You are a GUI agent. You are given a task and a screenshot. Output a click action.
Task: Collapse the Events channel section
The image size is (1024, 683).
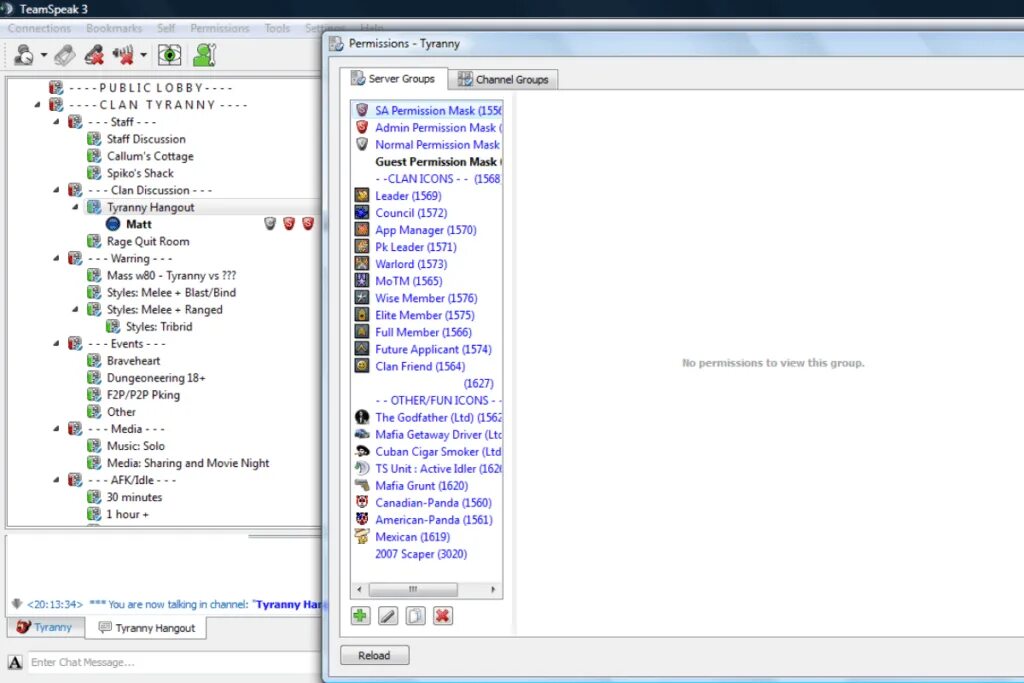(x=56, y=343)
